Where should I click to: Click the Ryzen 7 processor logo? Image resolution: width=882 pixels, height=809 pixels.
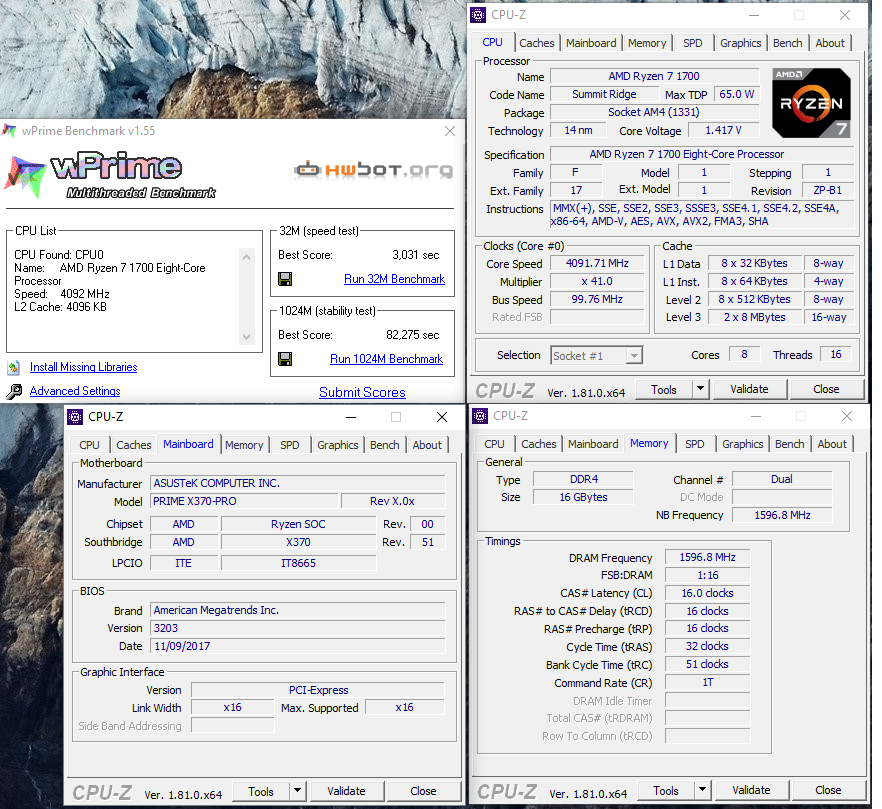(811, 103)
